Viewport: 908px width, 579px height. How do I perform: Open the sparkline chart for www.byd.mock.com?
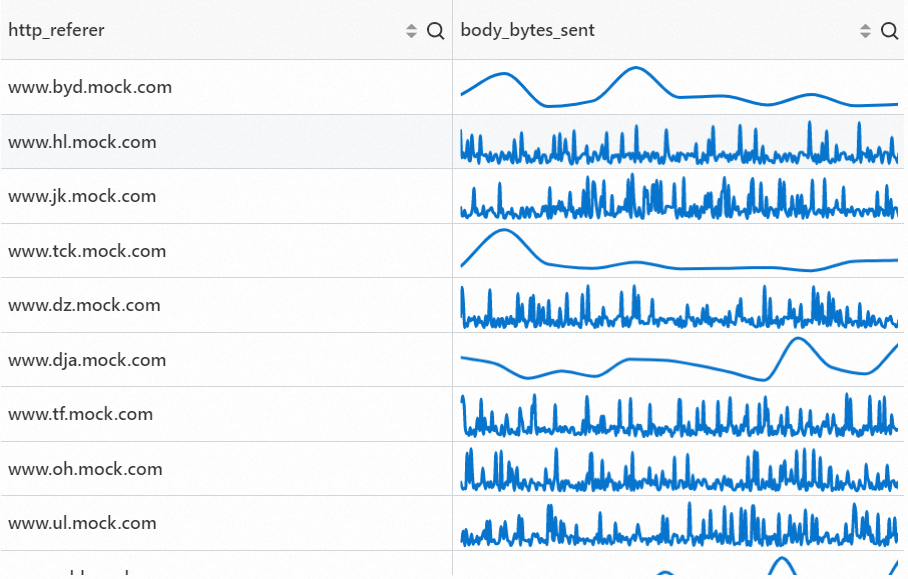(679, 87)
